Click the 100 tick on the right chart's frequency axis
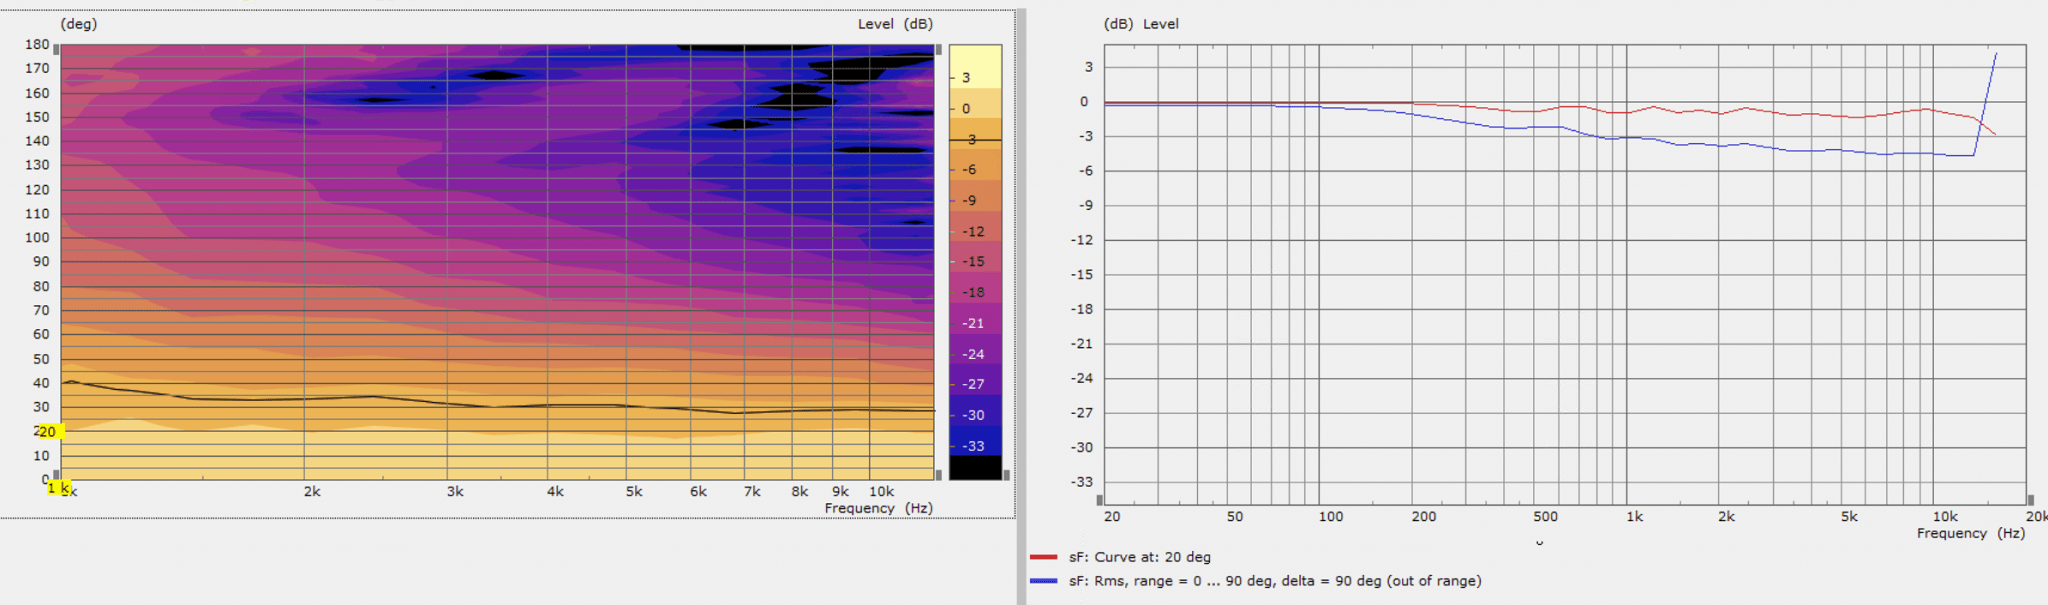Image resolution: width=2048 pixels, height=605 pixels. click(x=1331, y=517)
